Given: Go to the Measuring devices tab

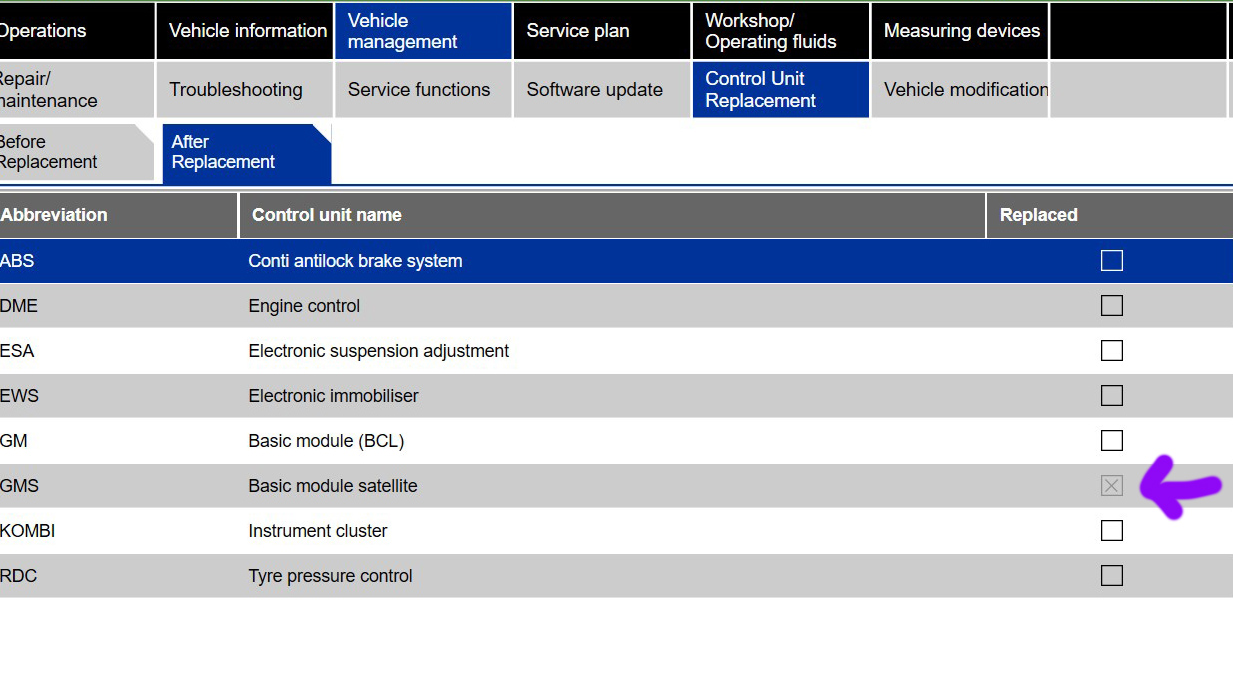Looking at the screenshot, I should [x=960, y=31].
